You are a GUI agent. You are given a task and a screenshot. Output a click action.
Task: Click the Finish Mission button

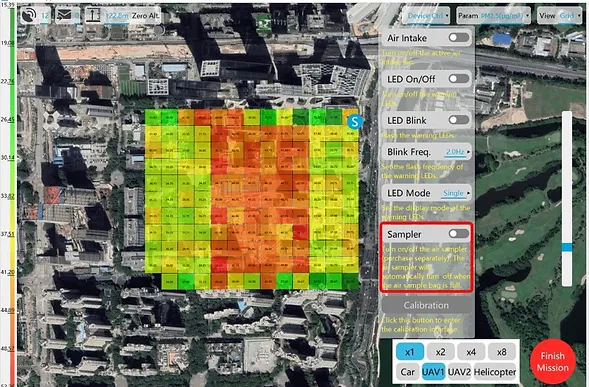553,361
